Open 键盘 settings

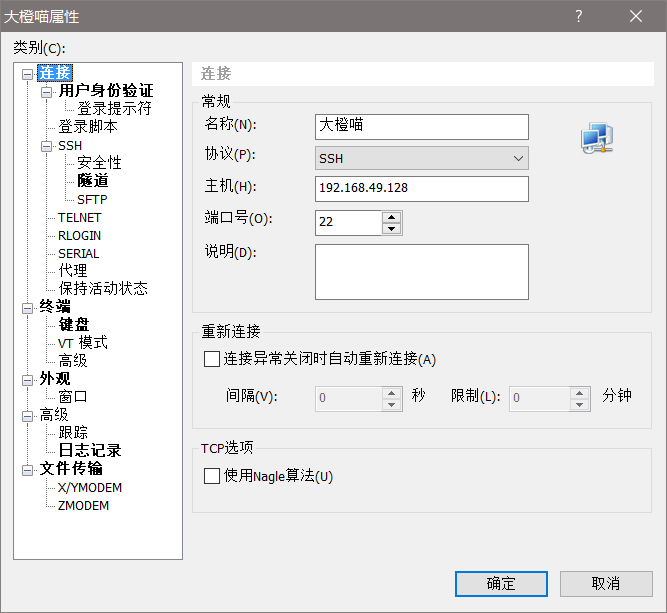(x=74, y=324)
